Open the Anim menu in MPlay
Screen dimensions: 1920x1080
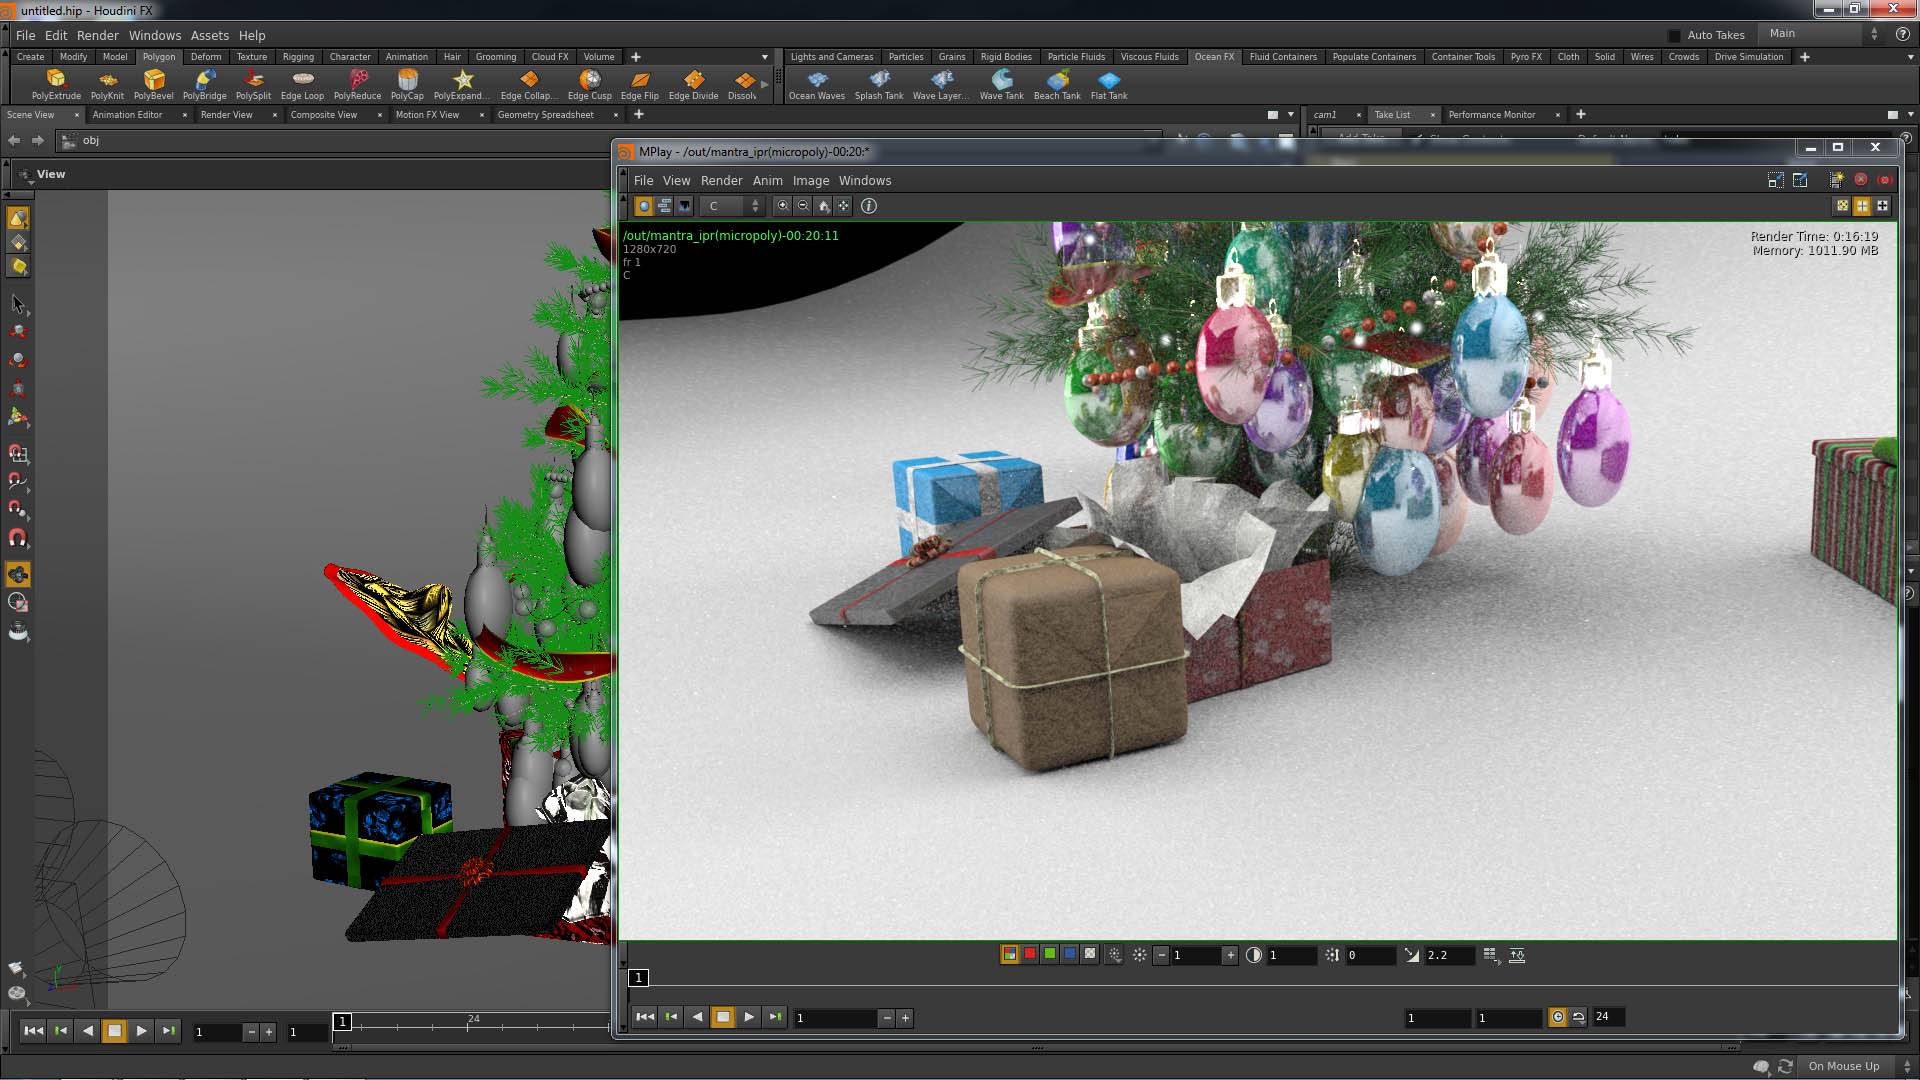pos(767,180)
